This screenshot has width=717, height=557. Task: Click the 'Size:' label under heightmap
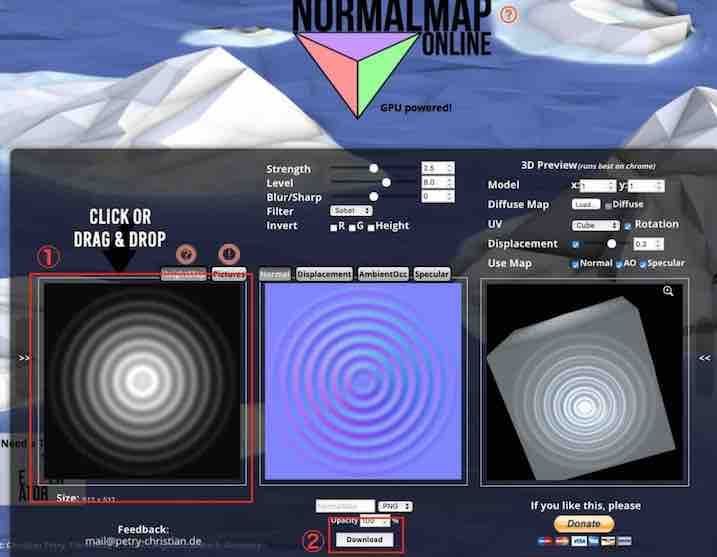tap(68, 498)
